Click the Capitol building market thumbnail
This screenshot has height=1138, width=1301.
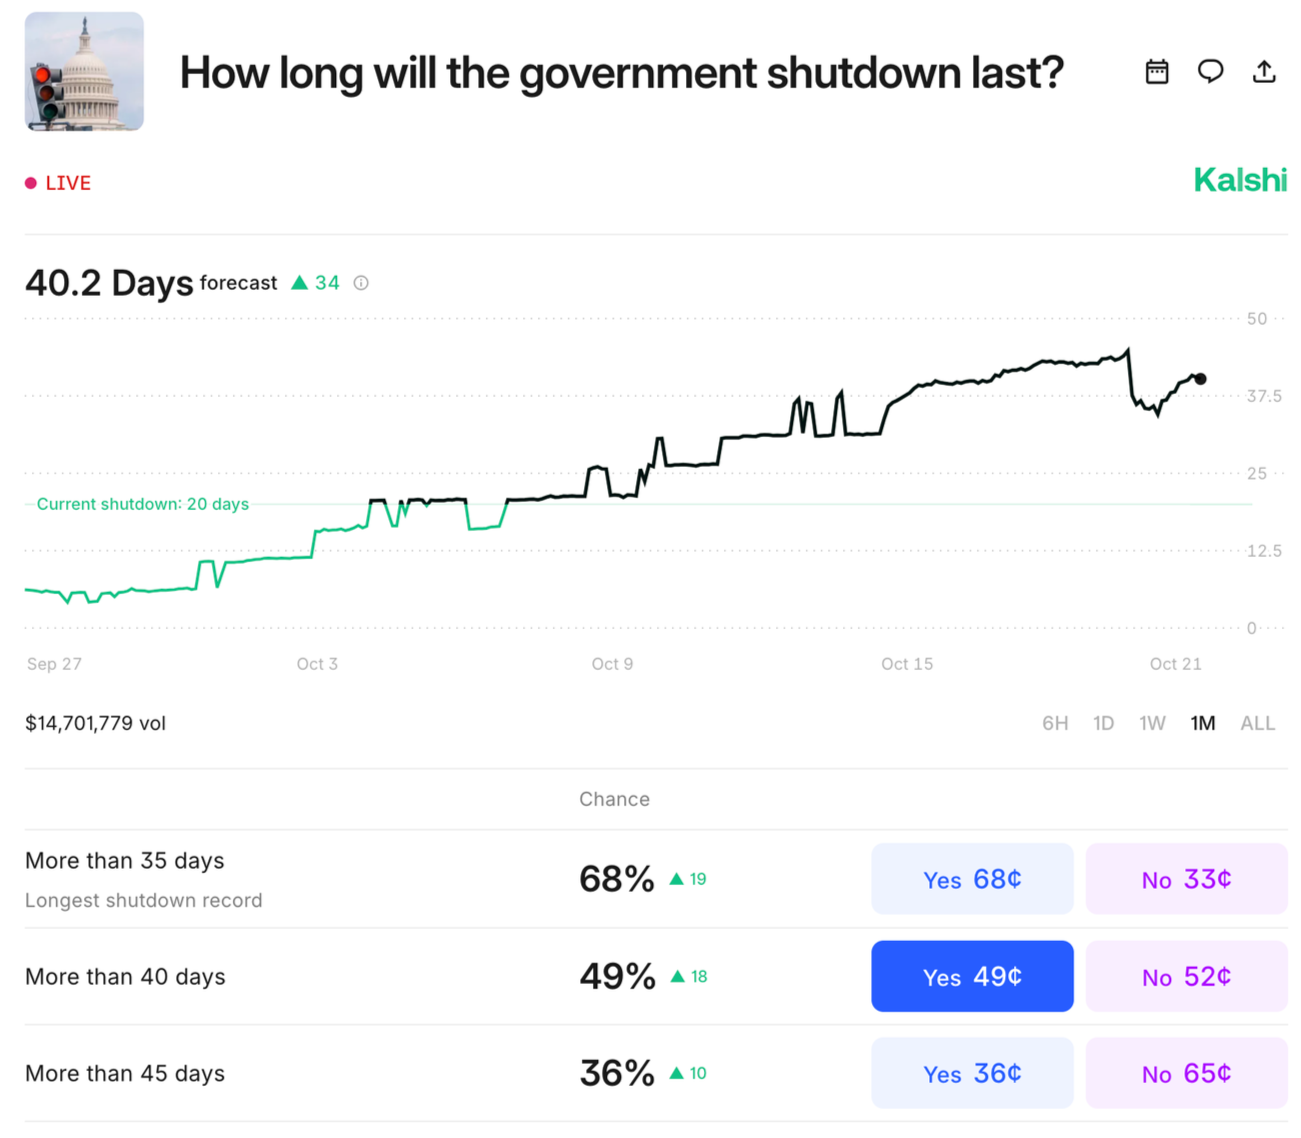coord(84,72)
